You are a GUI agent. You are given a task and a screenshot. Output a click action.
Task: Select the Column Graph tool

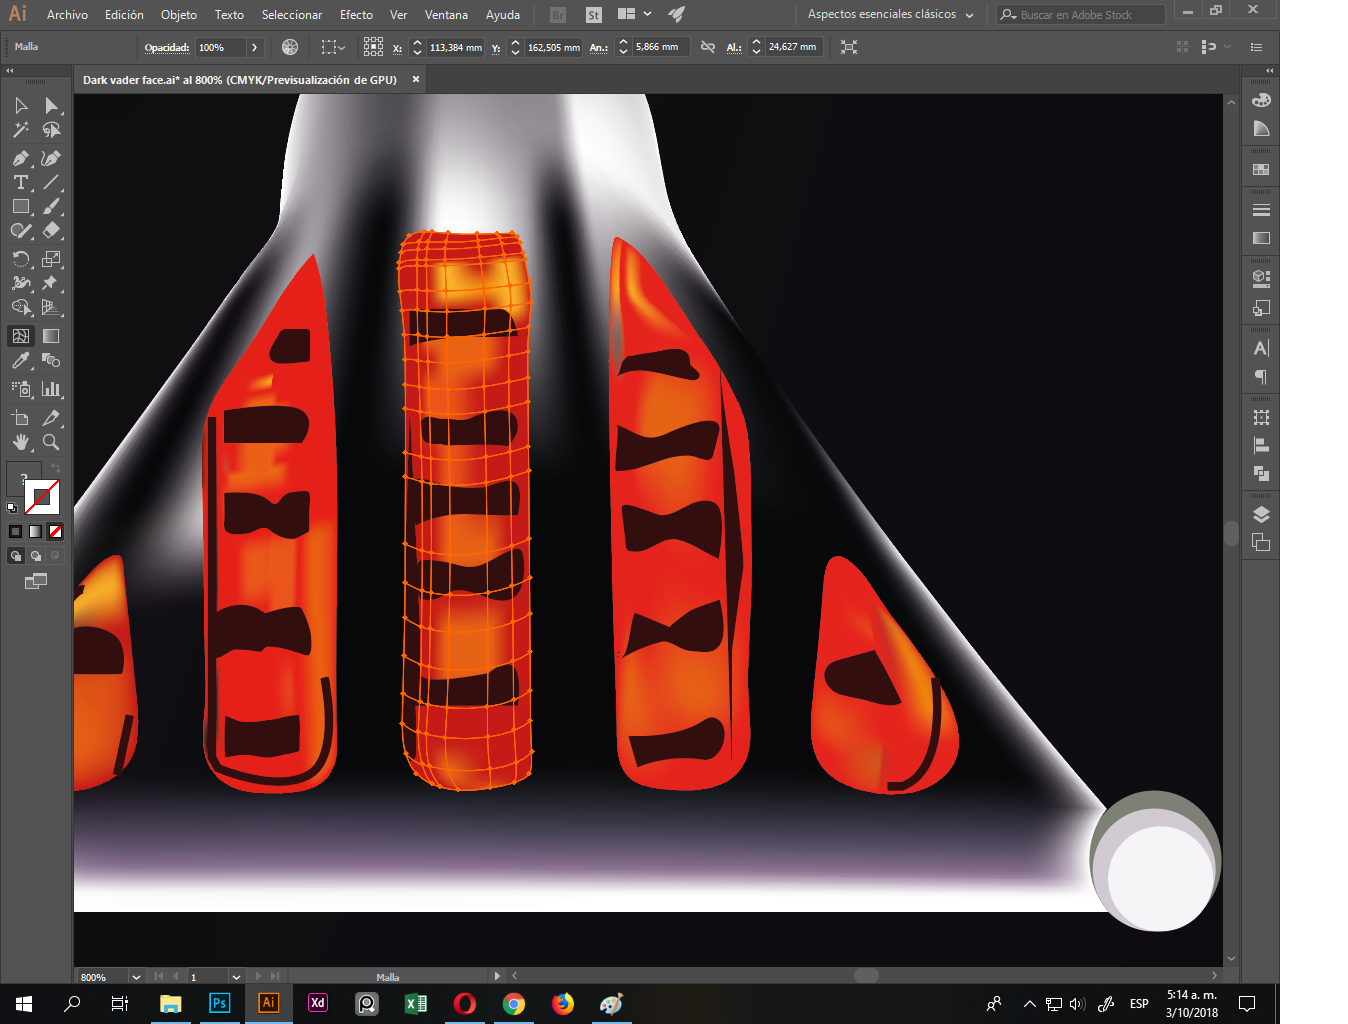(51, 389)
